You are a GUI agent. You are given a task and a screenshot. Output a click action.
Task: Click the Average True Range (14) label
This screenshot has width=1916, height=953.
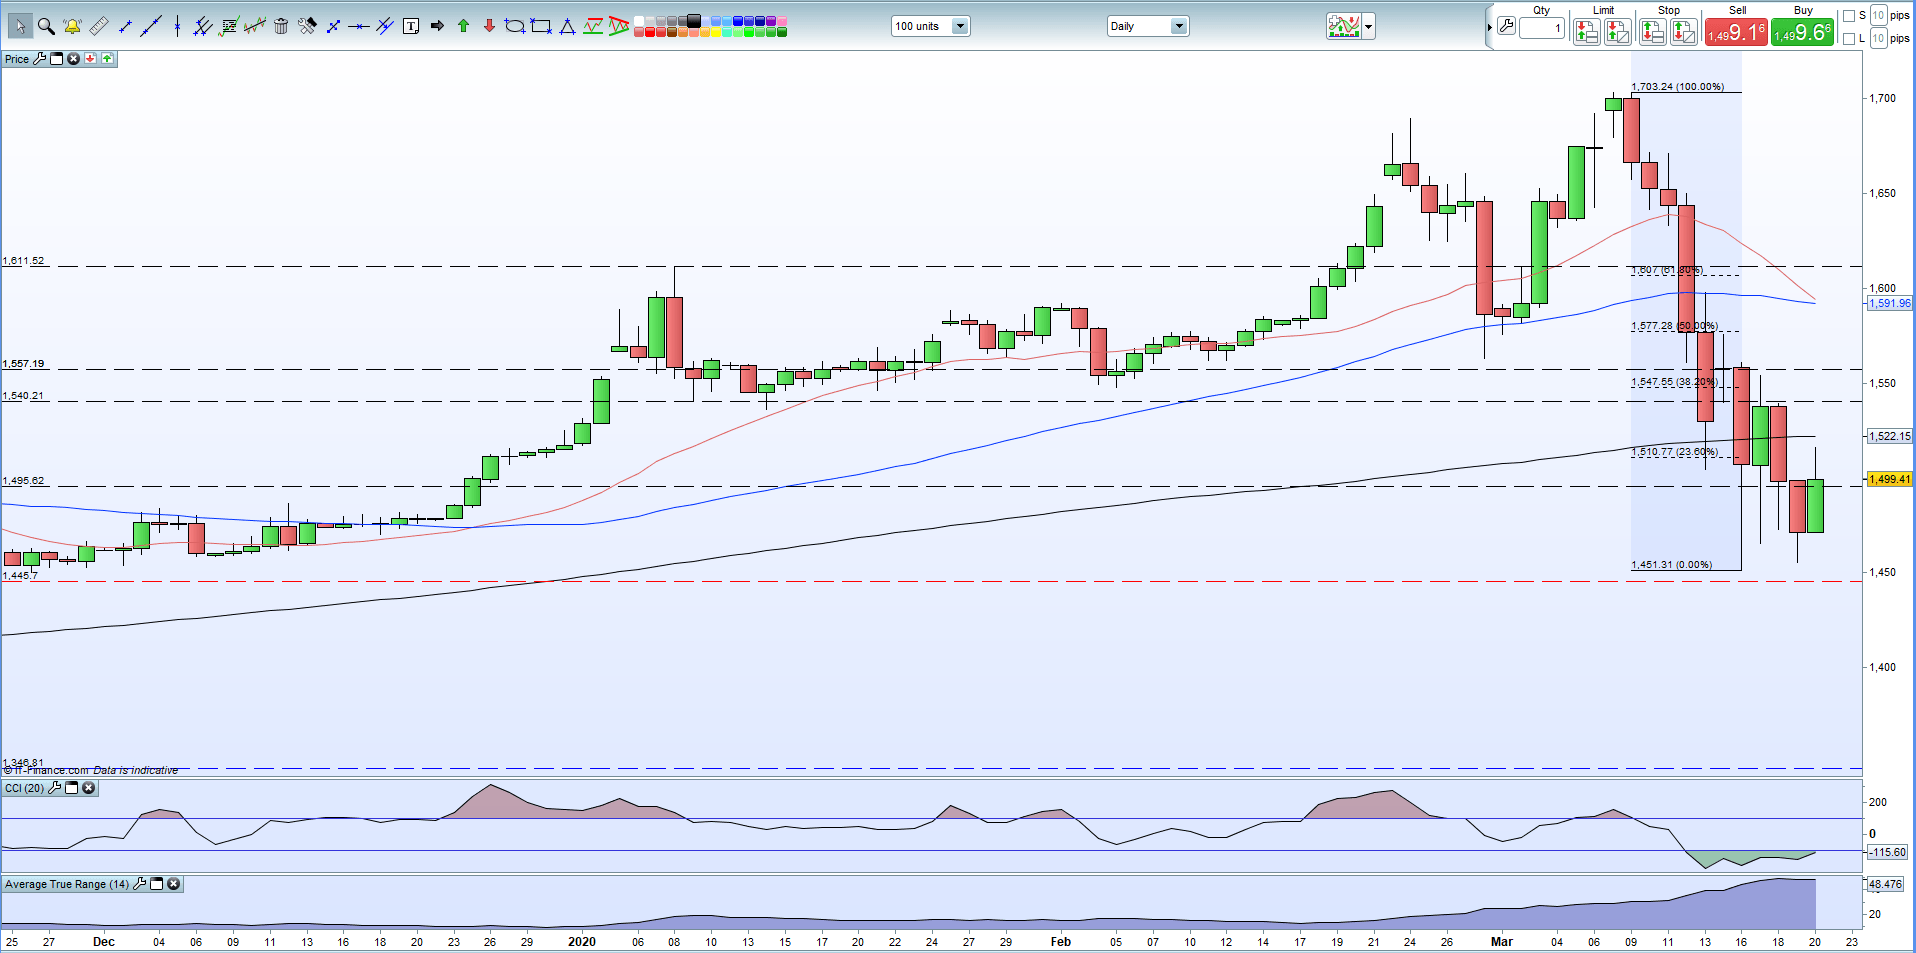coord(67,884)
